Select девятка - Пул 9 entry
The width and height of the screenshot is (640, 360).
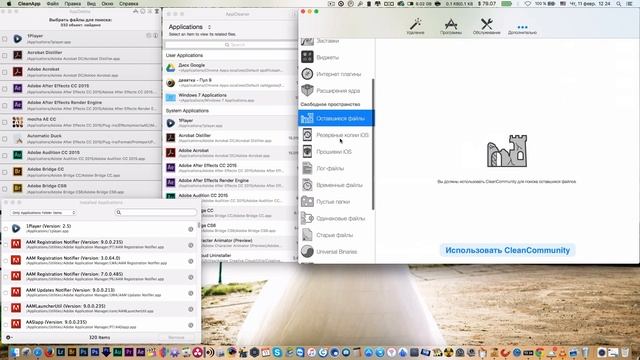pos(231,82)
